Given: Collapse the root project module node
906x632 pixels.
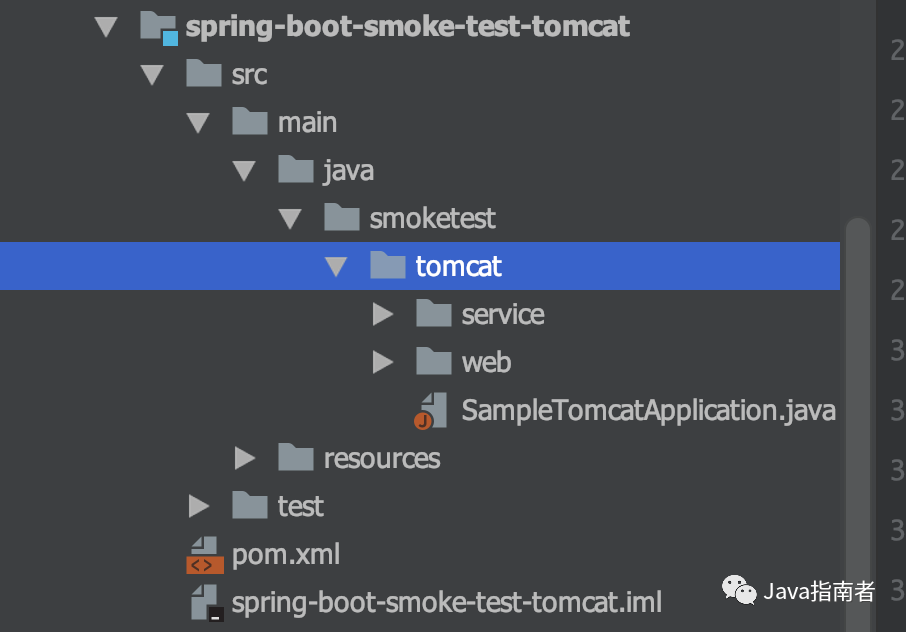Looking at the screenshot, I should (x=106, y=27).
